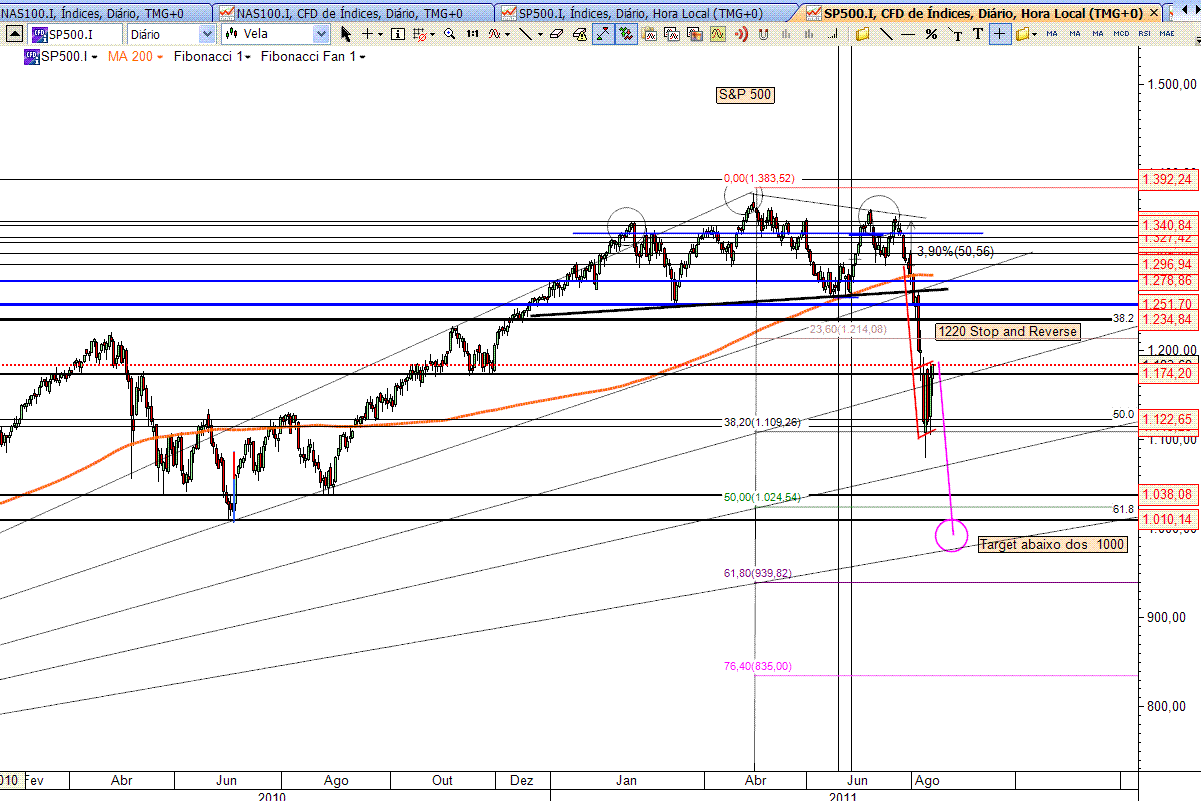Click the alert warning icon
This screenshot has height=801, width=1201.
579,33
